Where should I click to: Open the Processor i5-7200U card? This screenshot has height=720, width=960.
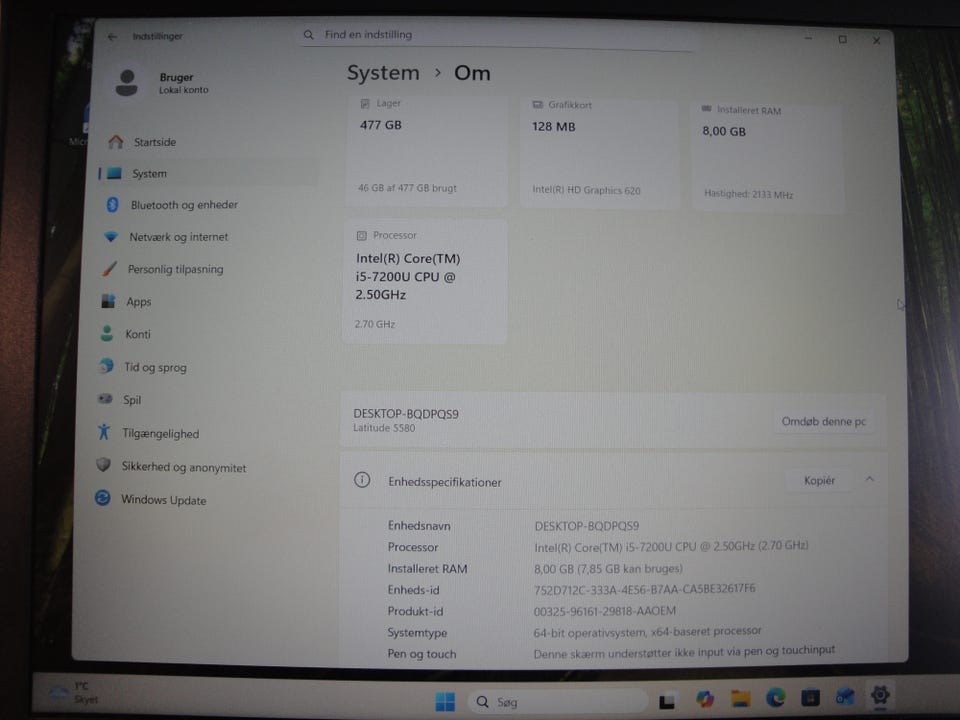coord(425,282)
